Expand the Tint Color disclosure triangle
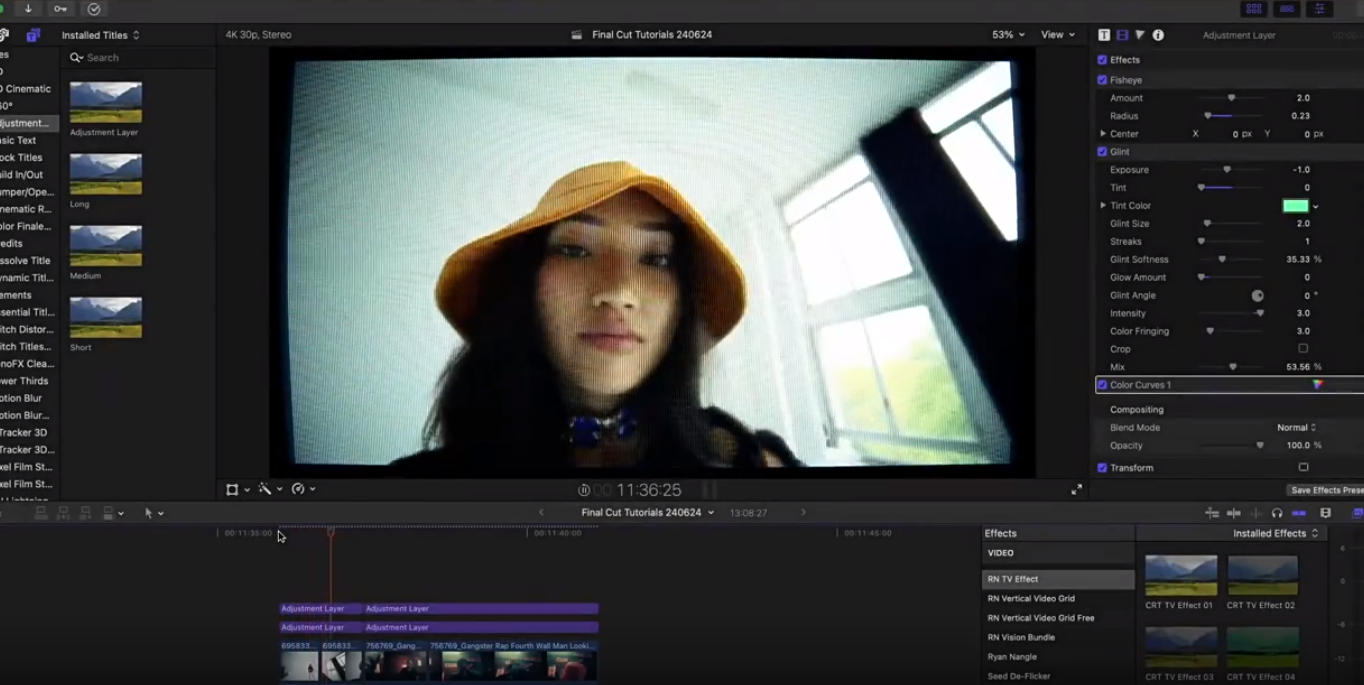 (1103, 206)
